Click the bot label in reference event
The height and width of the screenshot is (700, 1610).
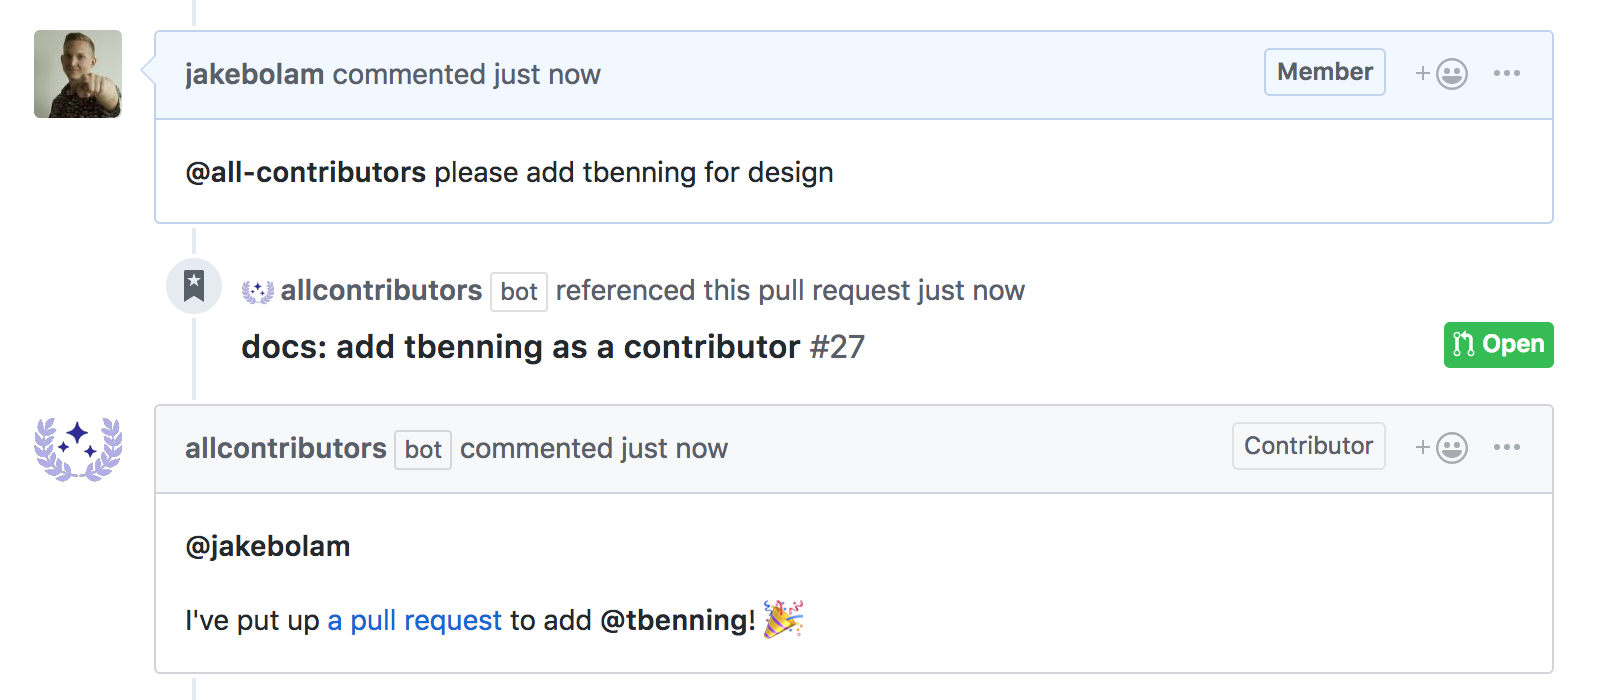coord(519,292)
